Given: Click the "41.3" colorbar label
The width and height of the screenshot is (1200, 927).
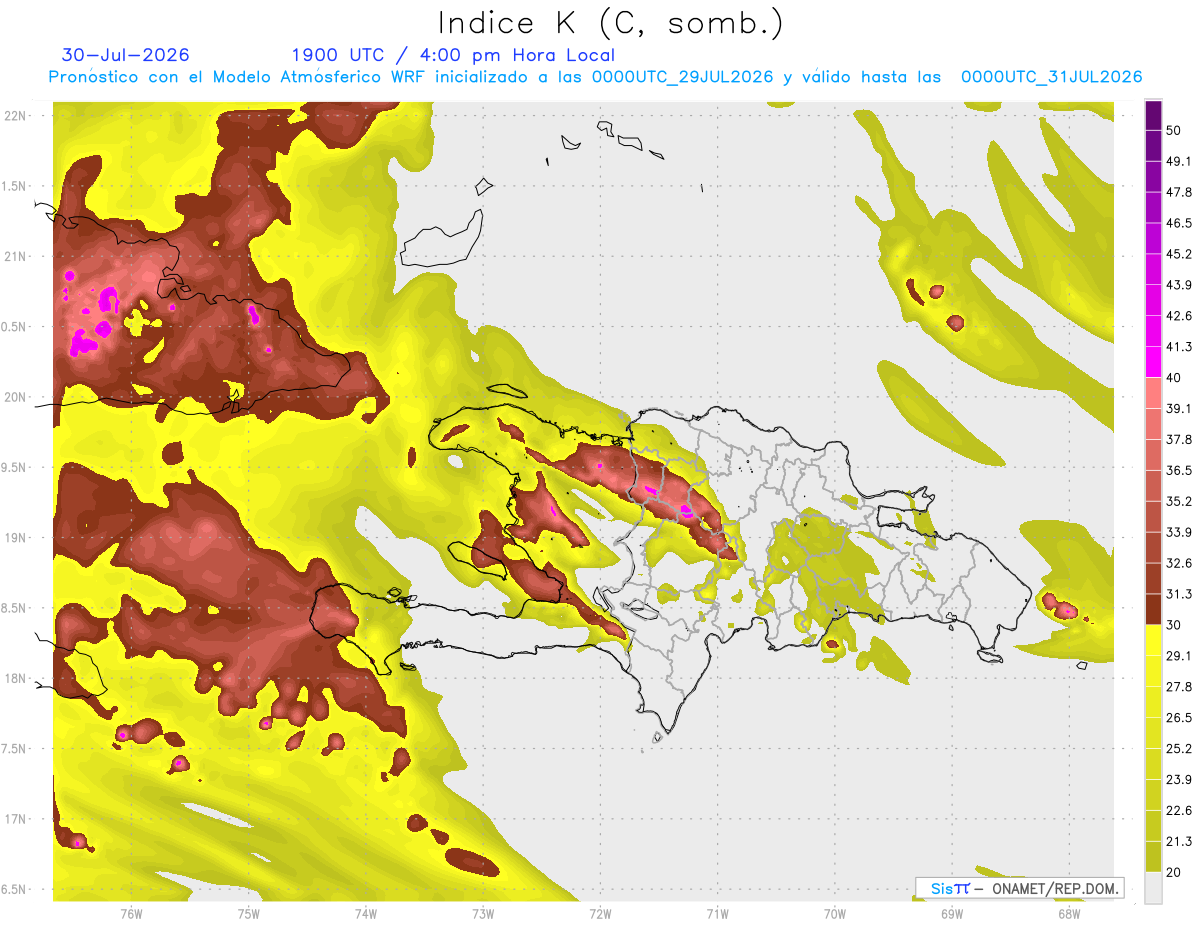Looking at the screenshot, I should (x=1180, y=347).
